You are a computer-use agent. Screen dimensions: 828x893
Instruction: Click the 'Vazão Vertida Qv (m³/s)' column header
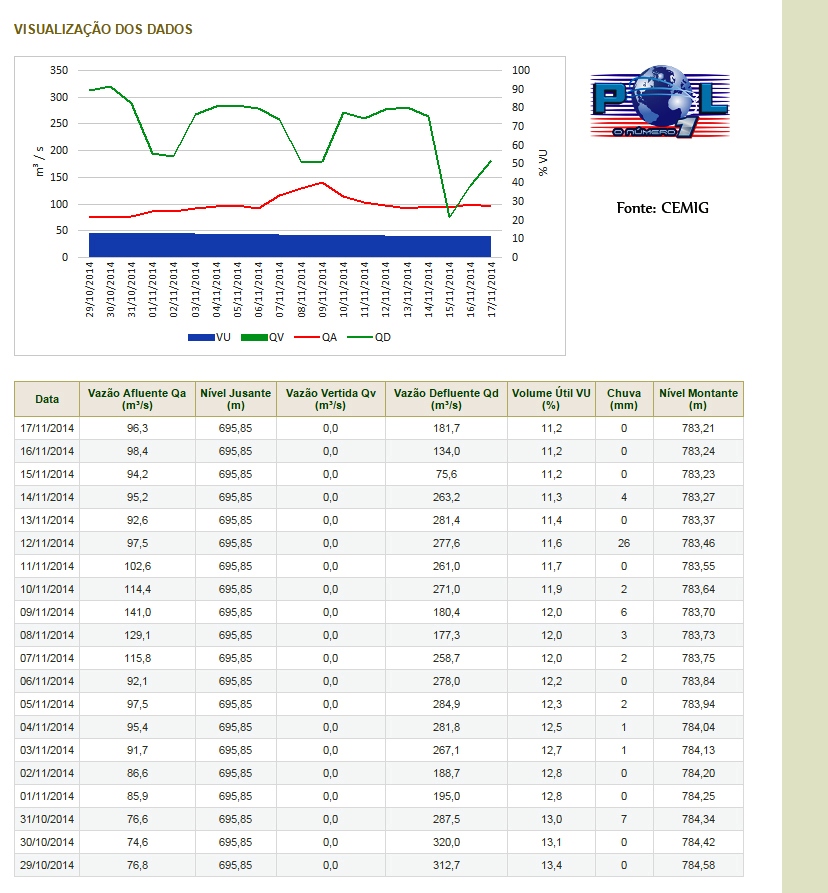[331, 399]
